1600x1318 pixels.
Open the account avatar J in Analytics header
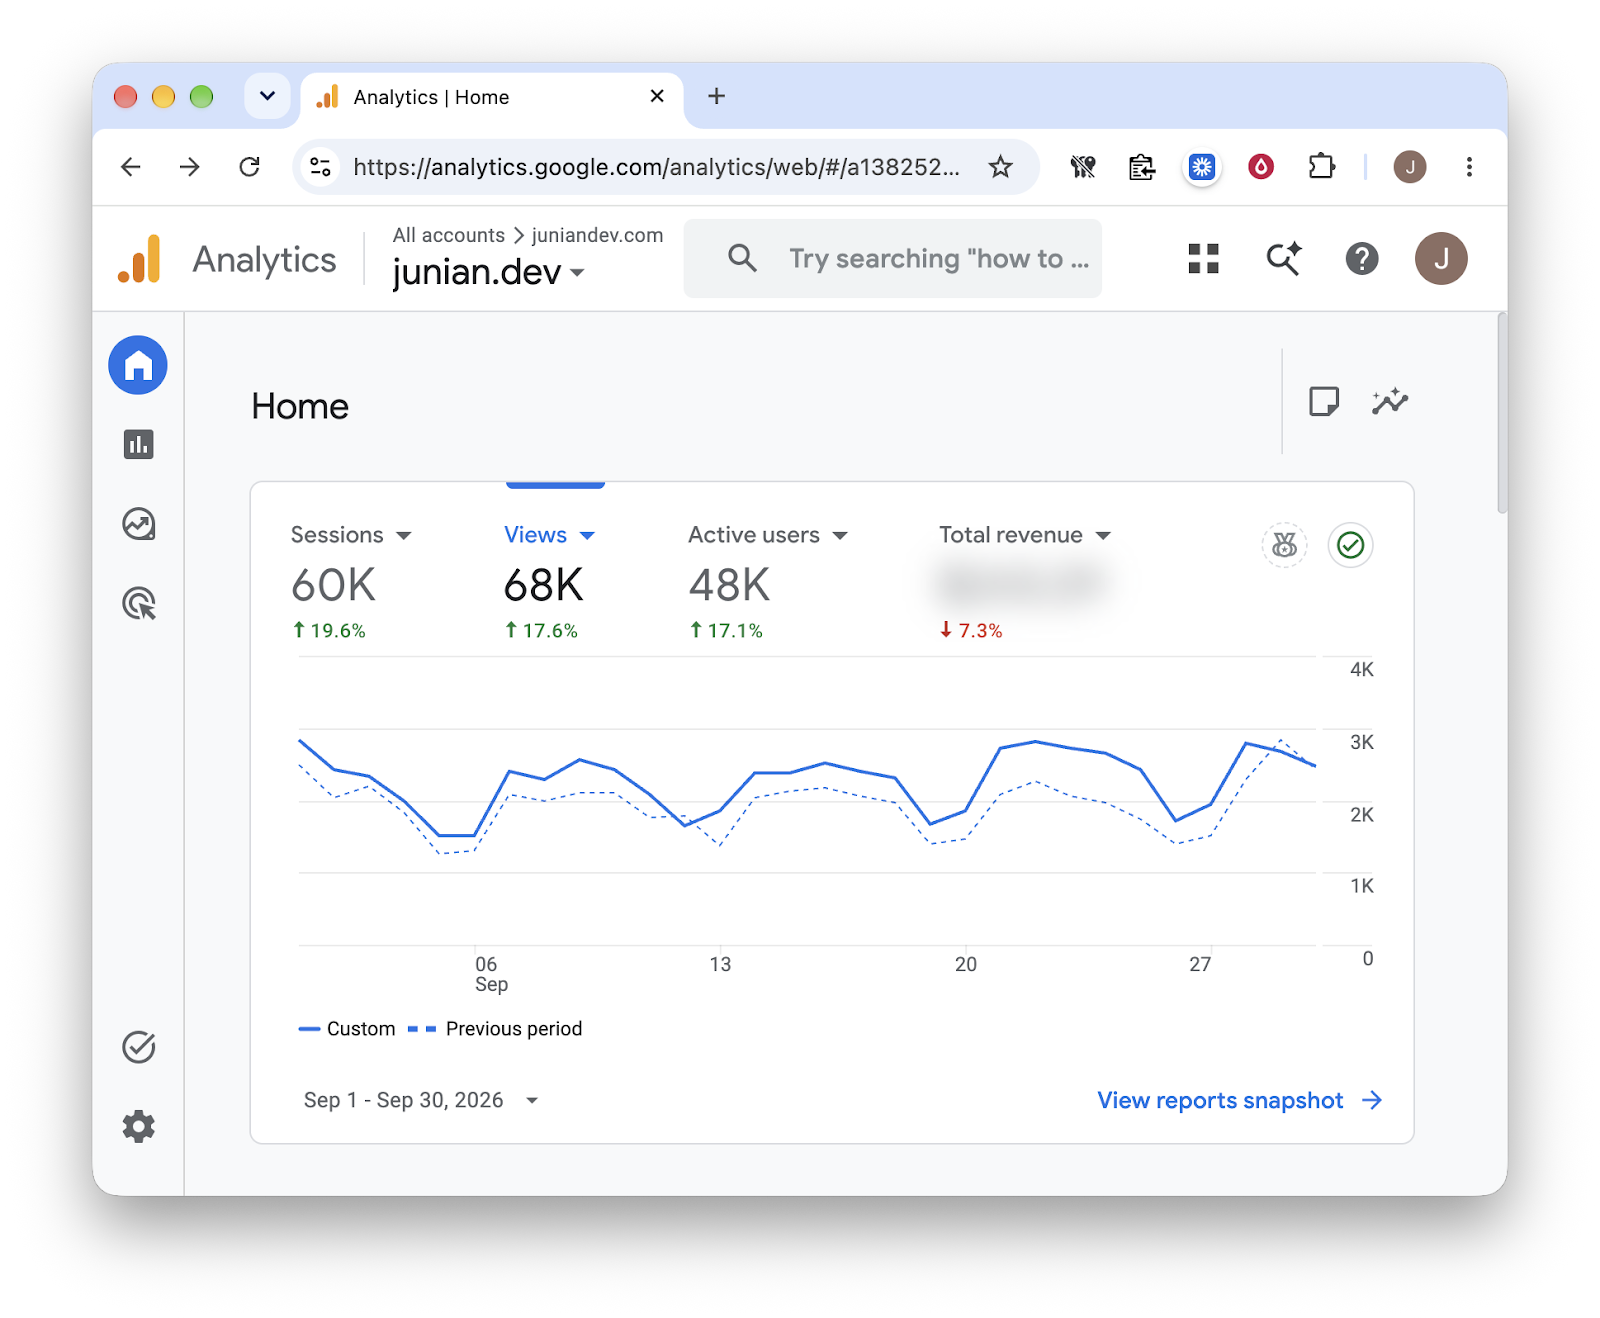(x=1441, y=258)
